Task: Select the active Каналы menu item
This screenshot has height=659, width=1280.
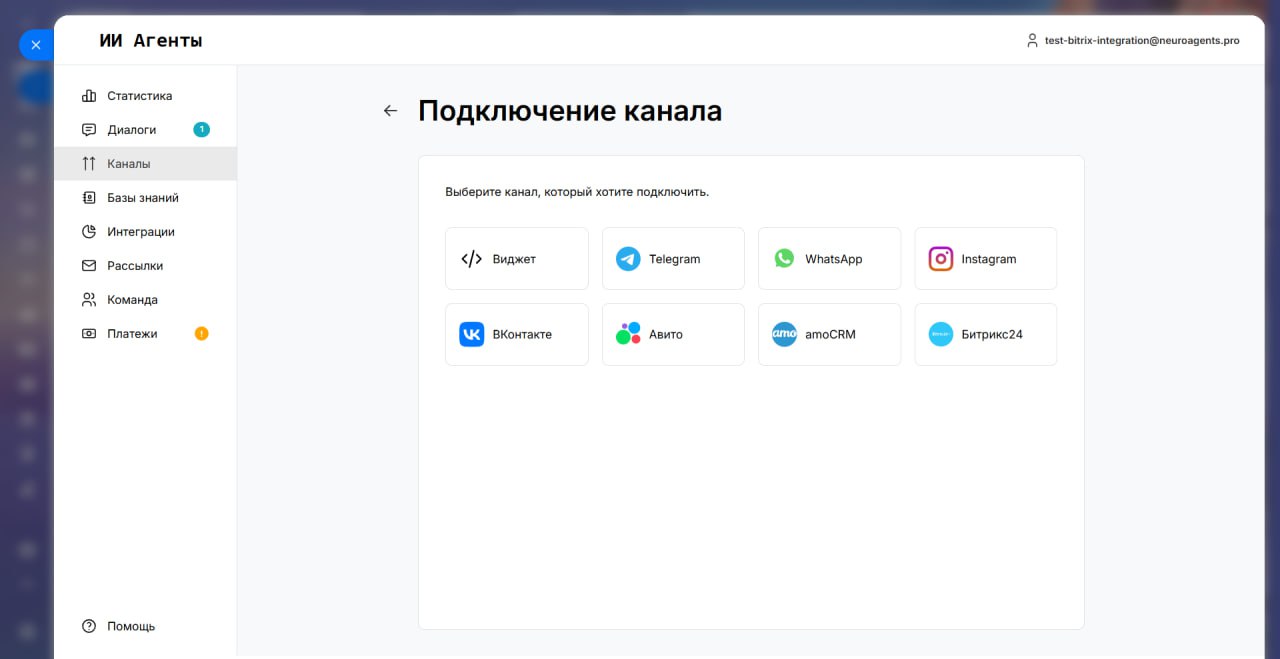Action: pyautogui.click(x=145, y=164)
